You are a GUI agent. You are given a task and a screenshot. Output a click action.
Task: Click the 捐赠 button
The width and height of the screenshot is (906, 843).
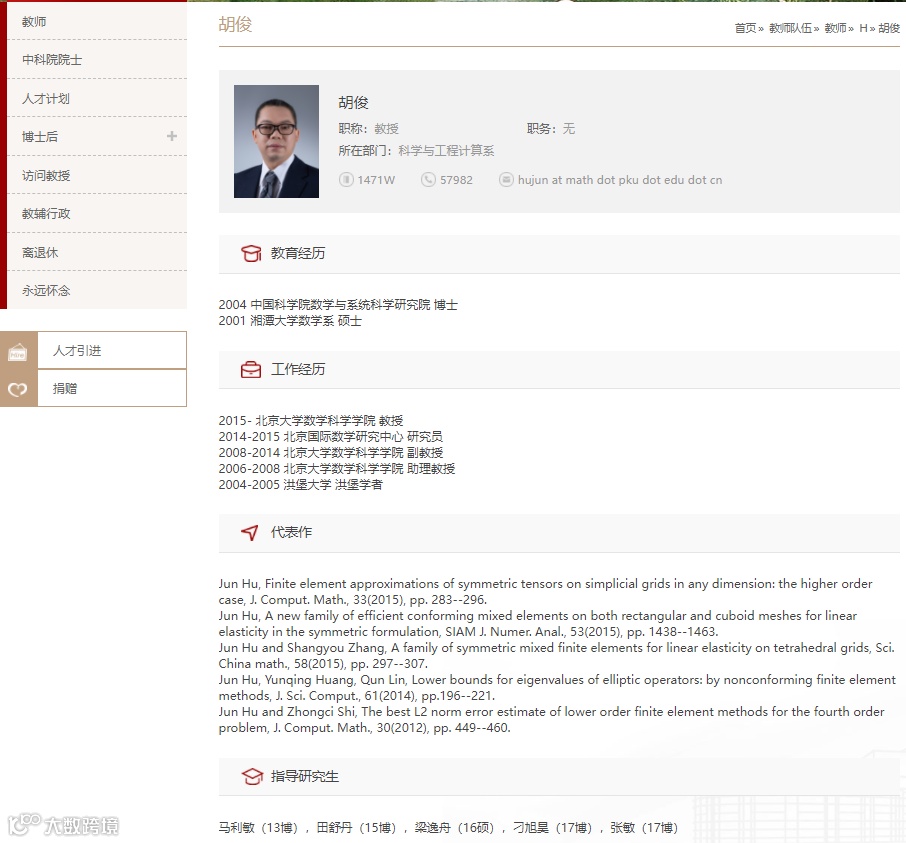coord(112,388)
